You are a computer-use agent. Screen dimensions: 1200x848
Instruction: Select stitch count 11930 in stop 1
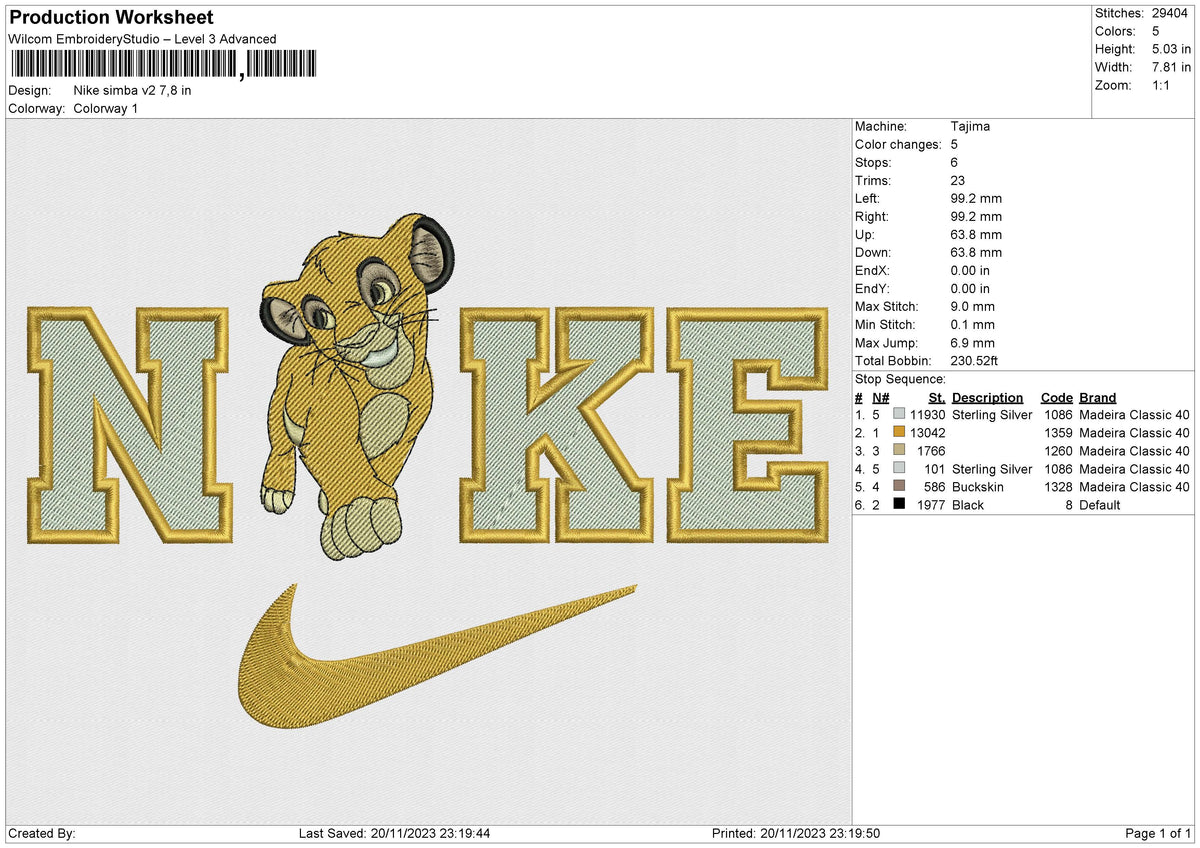pos(928,415)
